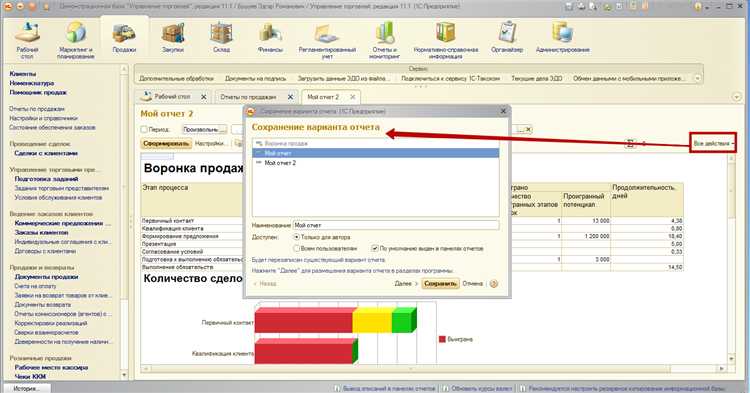Toggle the Период checkbox

coord(144,130)
